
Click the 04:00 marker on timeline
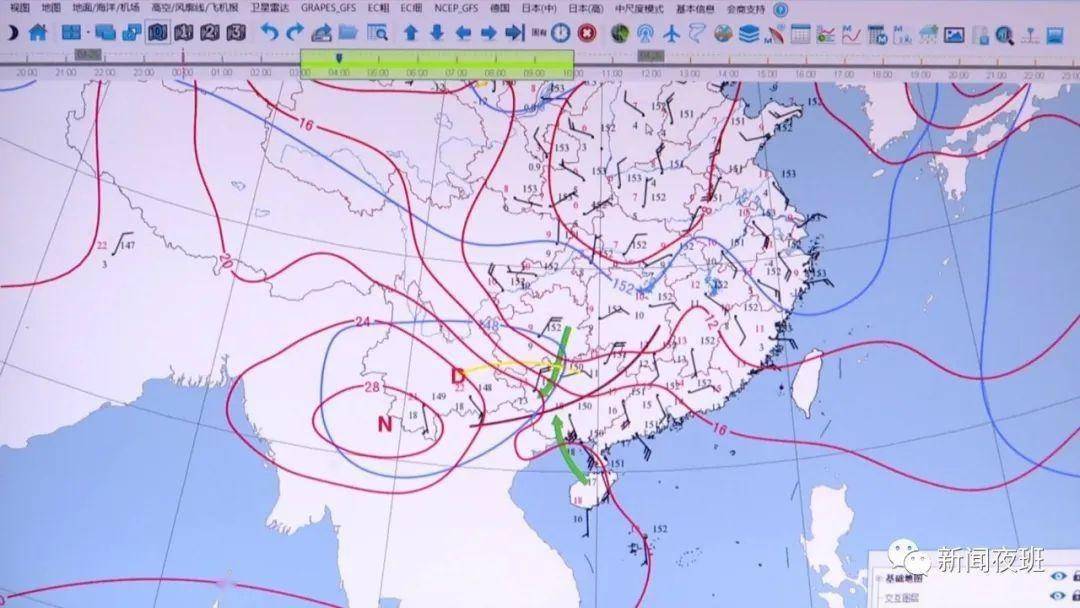339,73
